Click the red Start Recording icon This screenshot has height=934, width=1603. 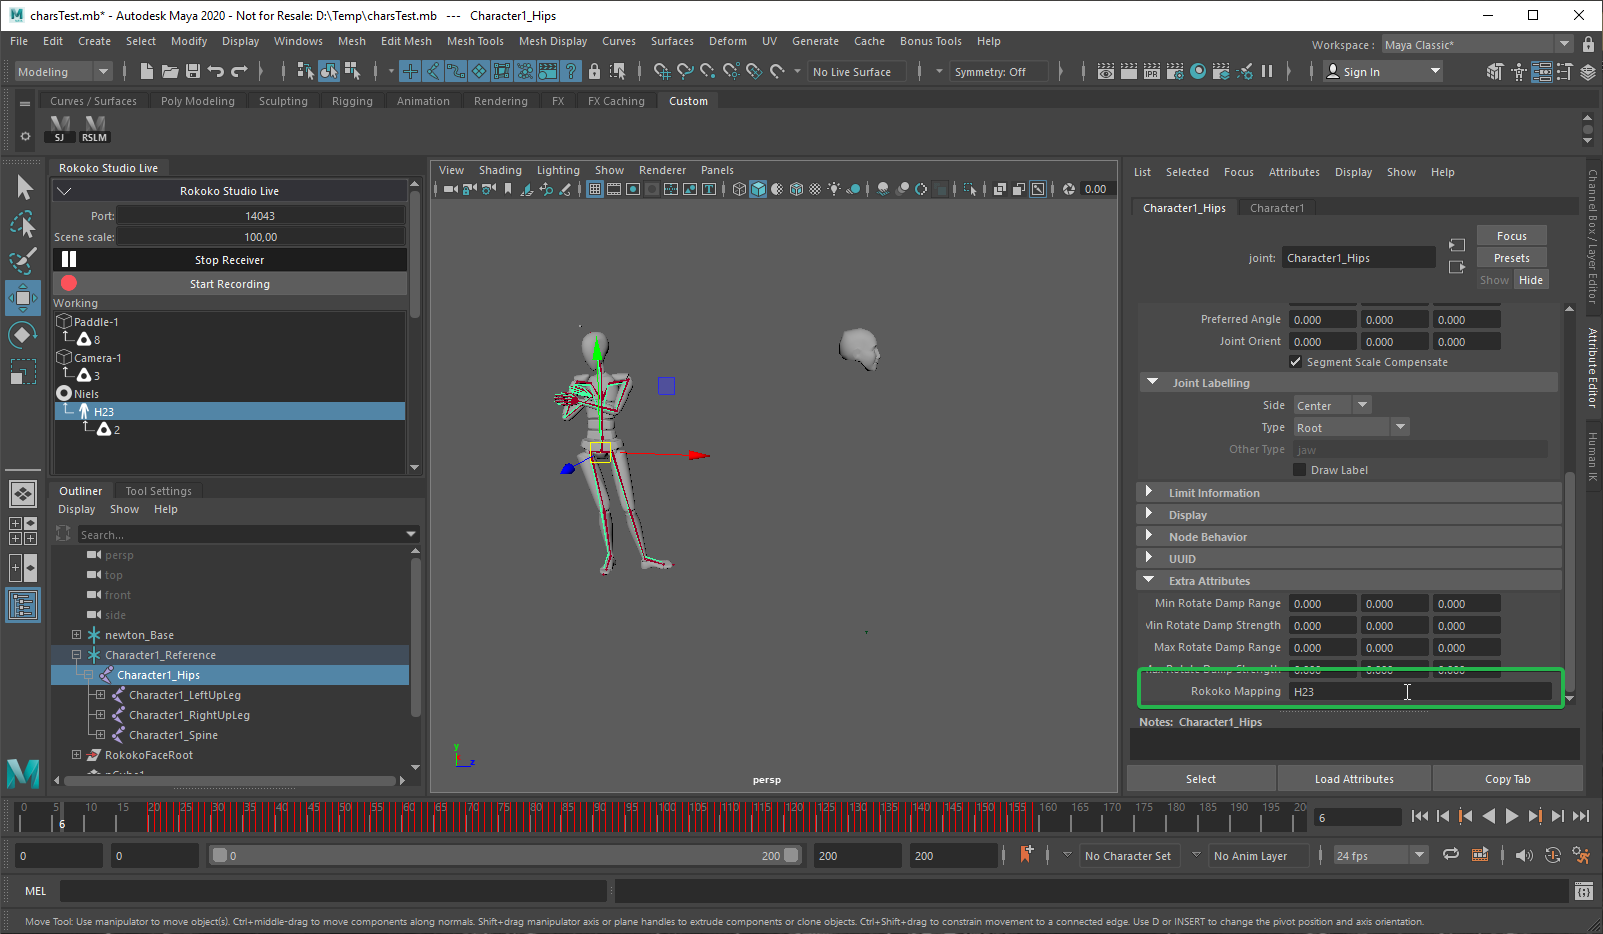69,284
